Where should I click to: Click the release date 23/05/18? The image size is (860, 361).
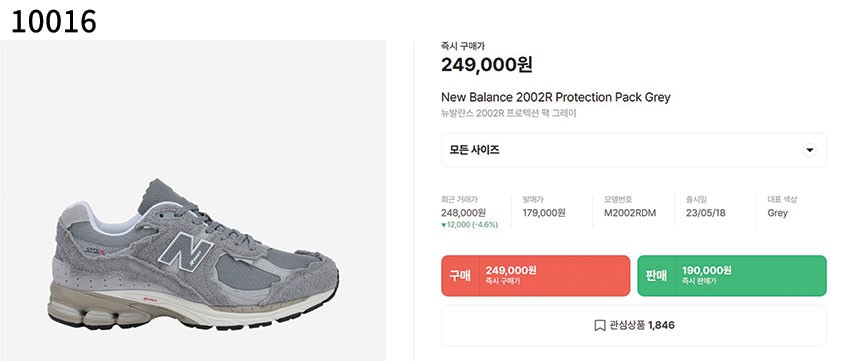[x=705, y=213]
